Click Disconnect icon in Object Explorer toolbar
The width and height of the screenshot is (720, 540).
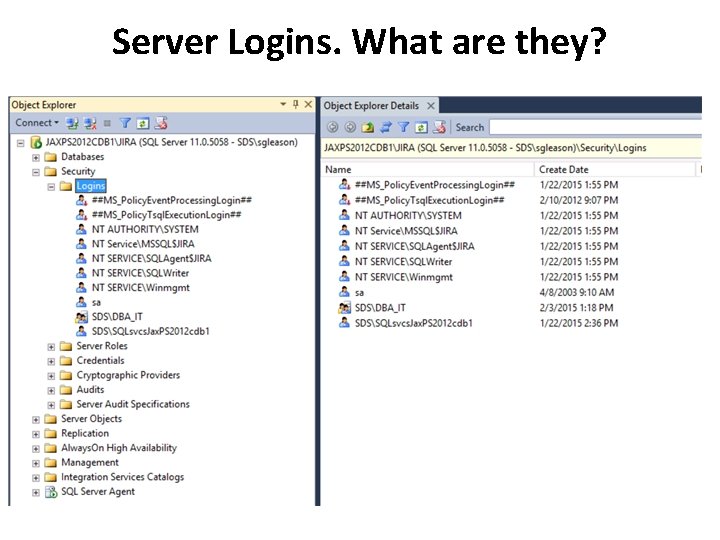click(90, 123)
